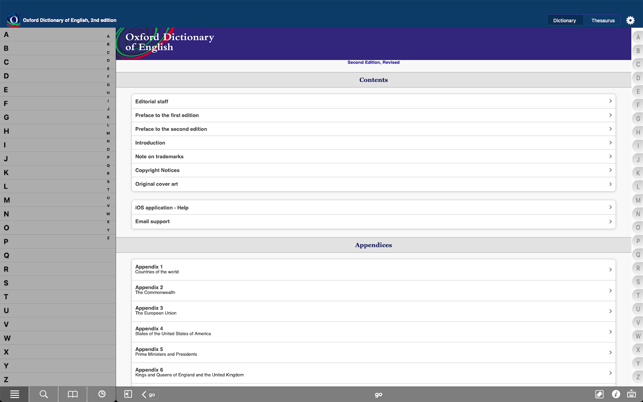This screenshot has height=402, width=643.
Task: Click the edit note pencil icon
Action: pos(599,394)
